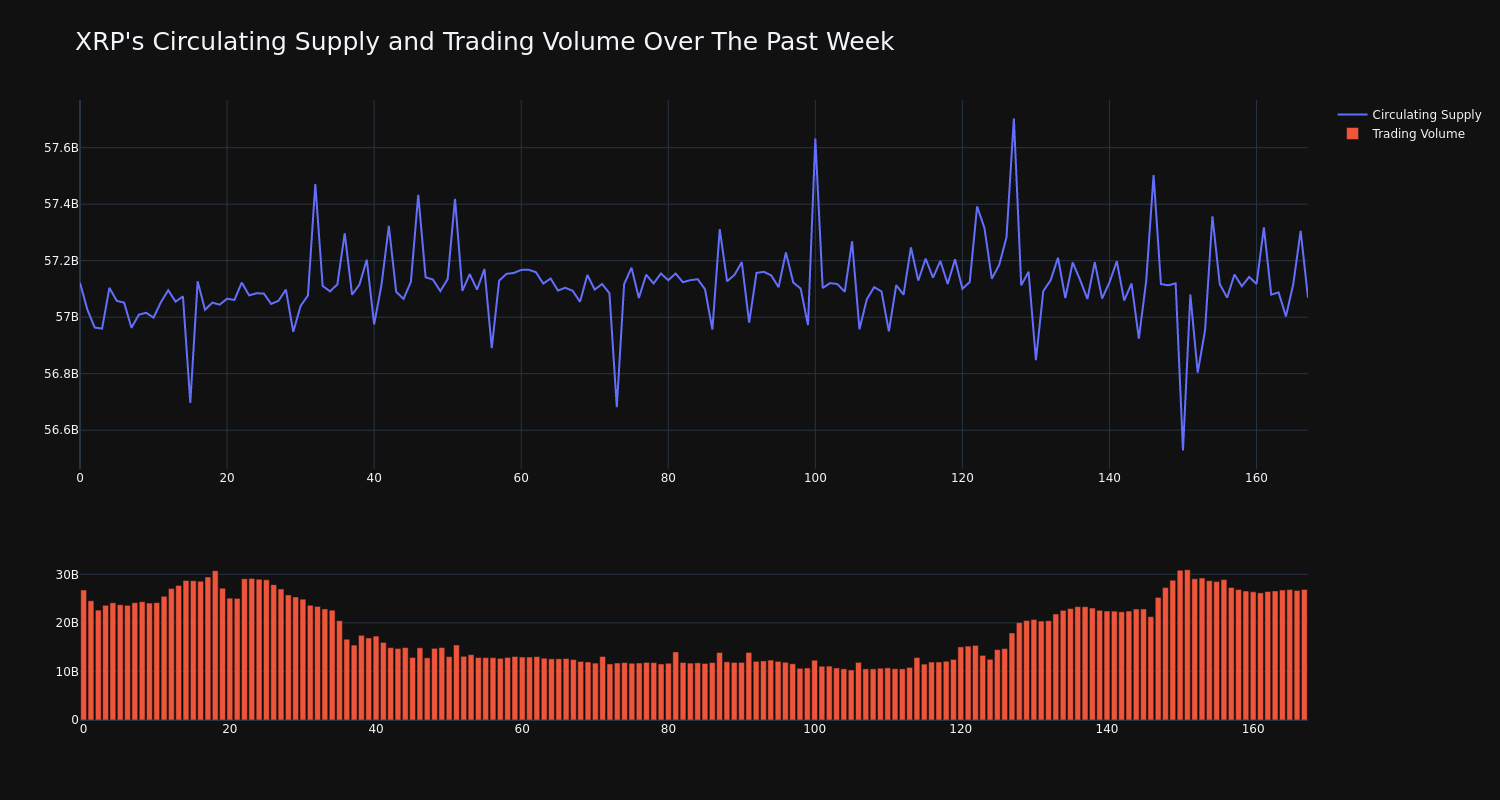
Task: Select the chart title text
Action: tap(484, 42)
